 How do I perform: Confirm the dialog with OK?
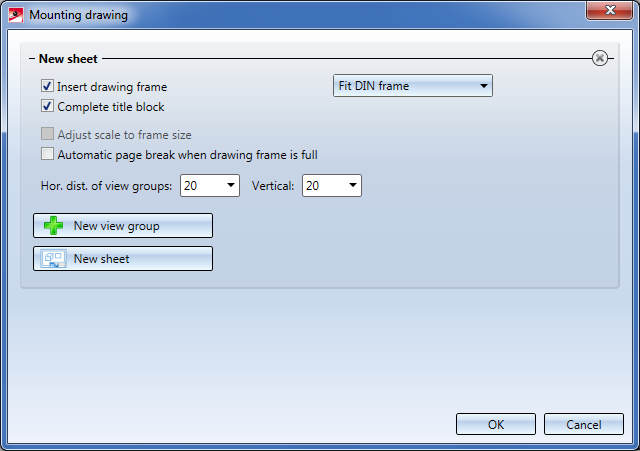496,424
